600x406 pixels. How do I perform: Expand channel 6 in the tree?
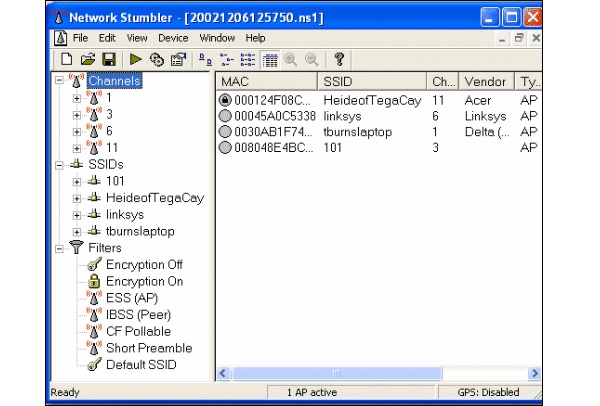[77, 132]
